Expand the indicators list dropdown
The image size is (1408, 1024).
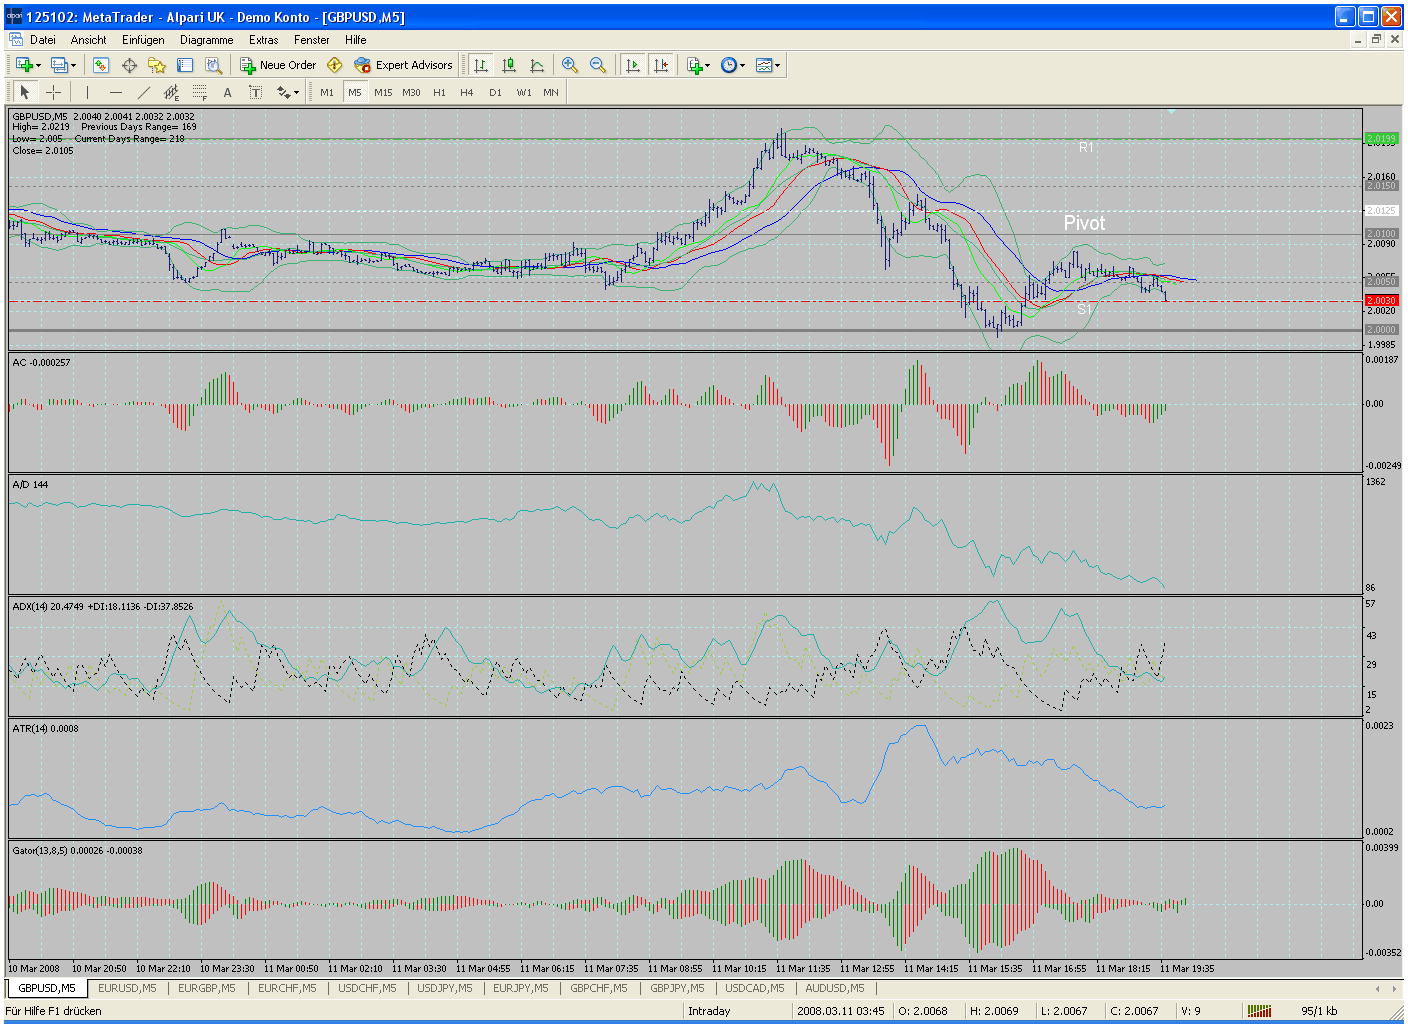coord(699,65)
